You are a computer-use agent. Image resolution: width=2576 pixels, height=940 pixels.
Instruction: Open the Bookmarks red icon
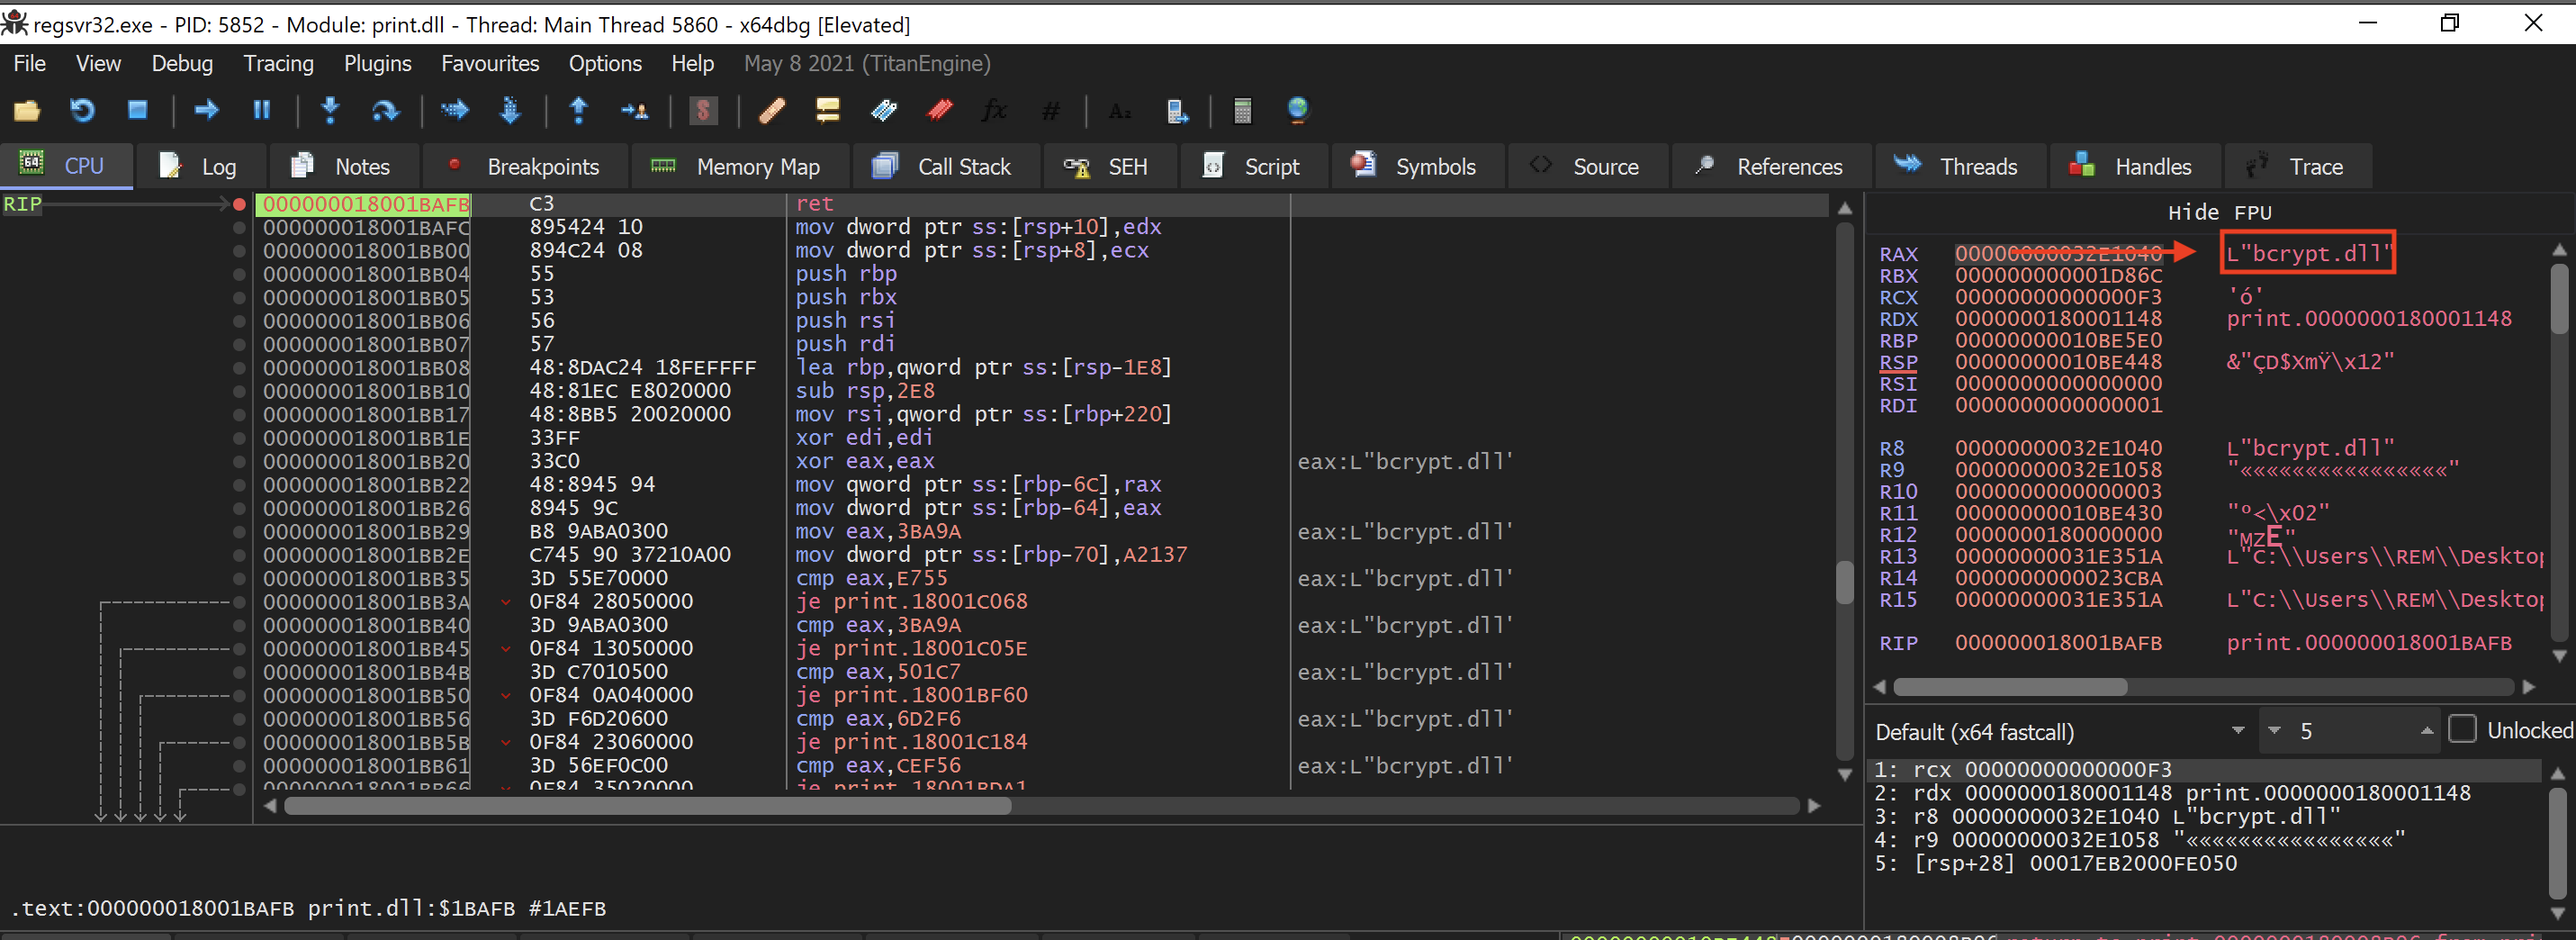(x=940, y=110)
